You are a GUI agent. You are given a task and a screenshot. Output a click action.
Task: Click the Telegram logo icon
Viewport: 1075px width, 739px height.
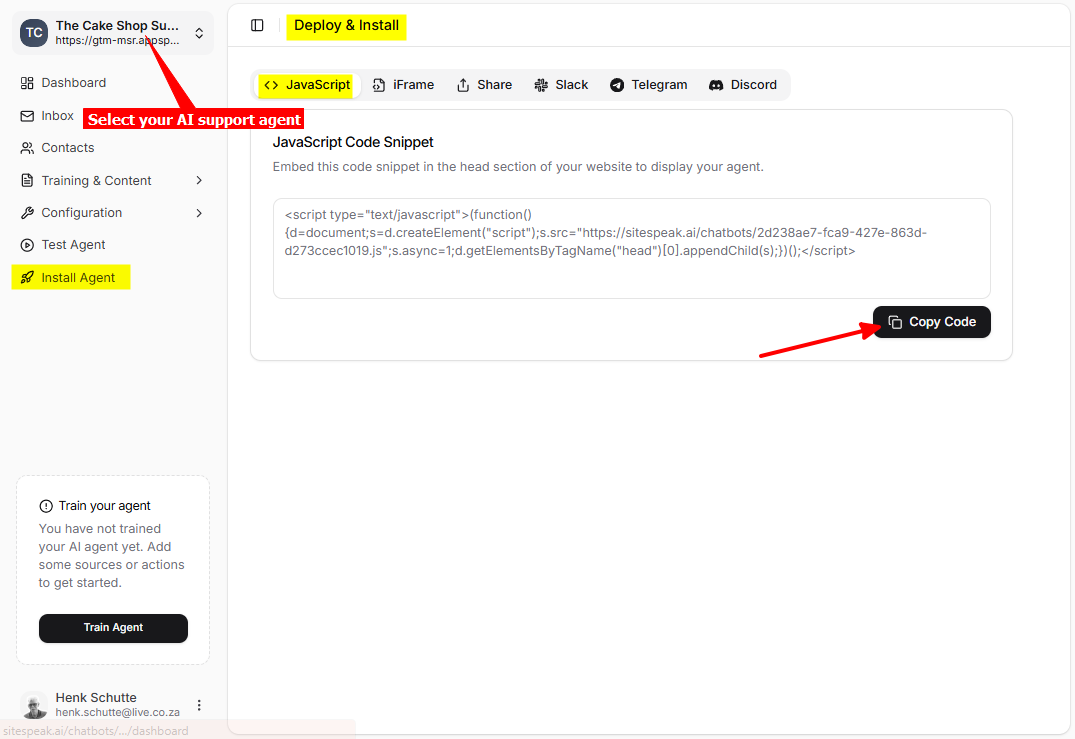click(617, 85)
